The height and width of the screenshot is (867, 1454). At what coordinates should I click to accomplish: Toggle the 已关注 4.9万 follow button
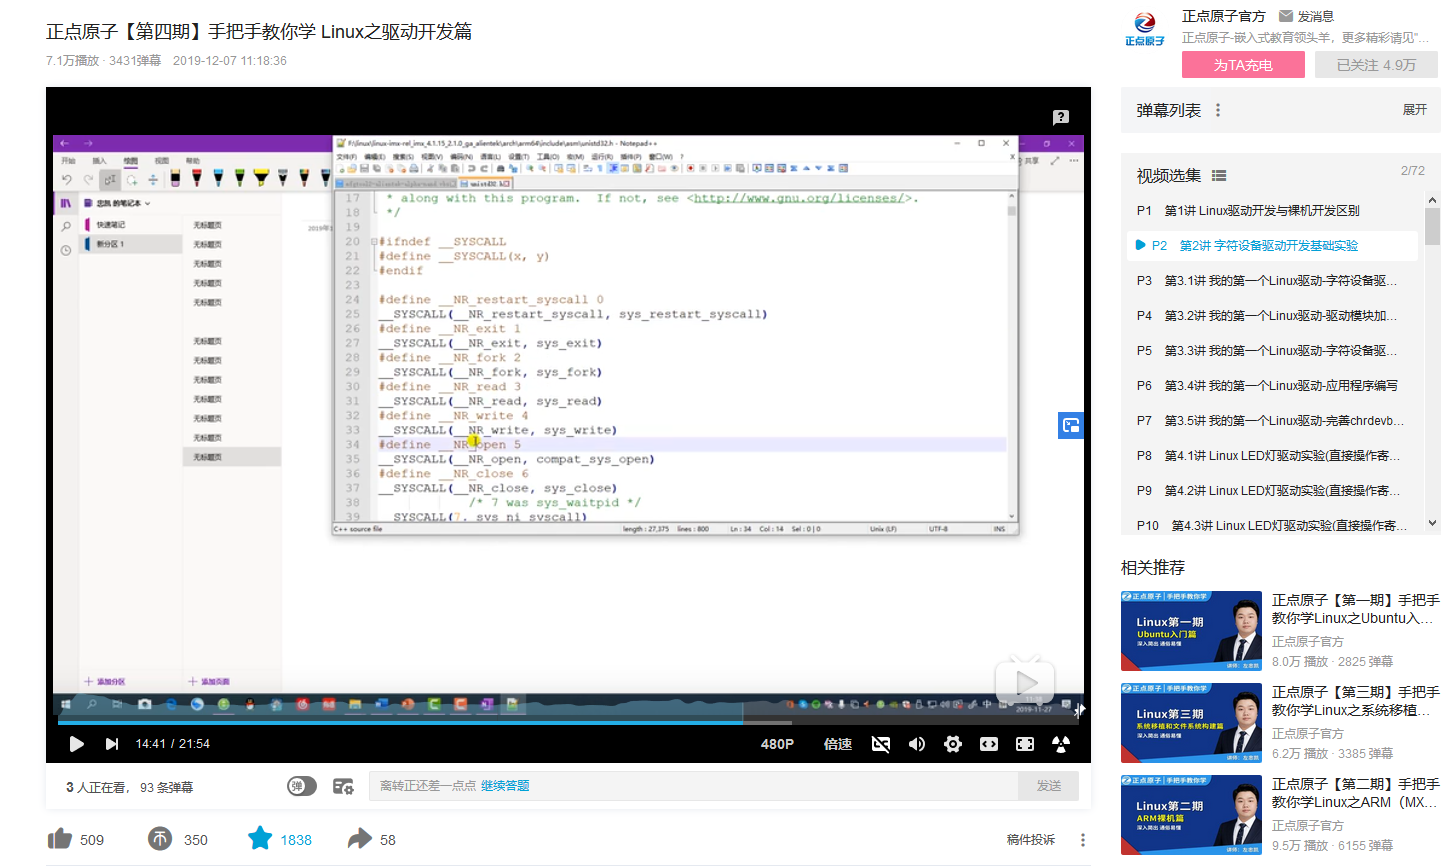pos(1377,65)
